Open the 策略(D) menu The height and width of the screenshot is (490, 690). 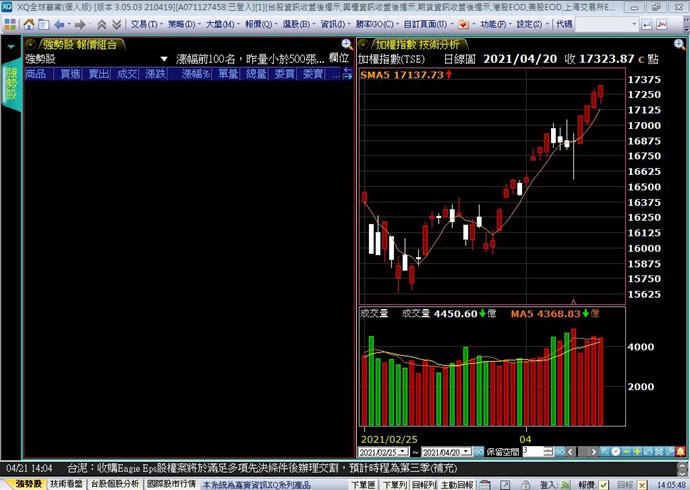tap(184, 25)
